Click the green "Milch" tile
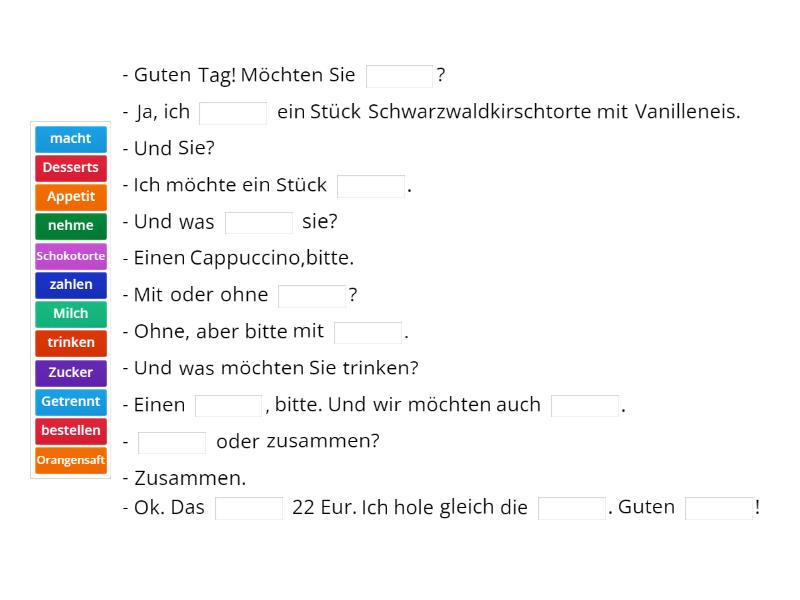800x600 pixels. click(x=70, y=314)
